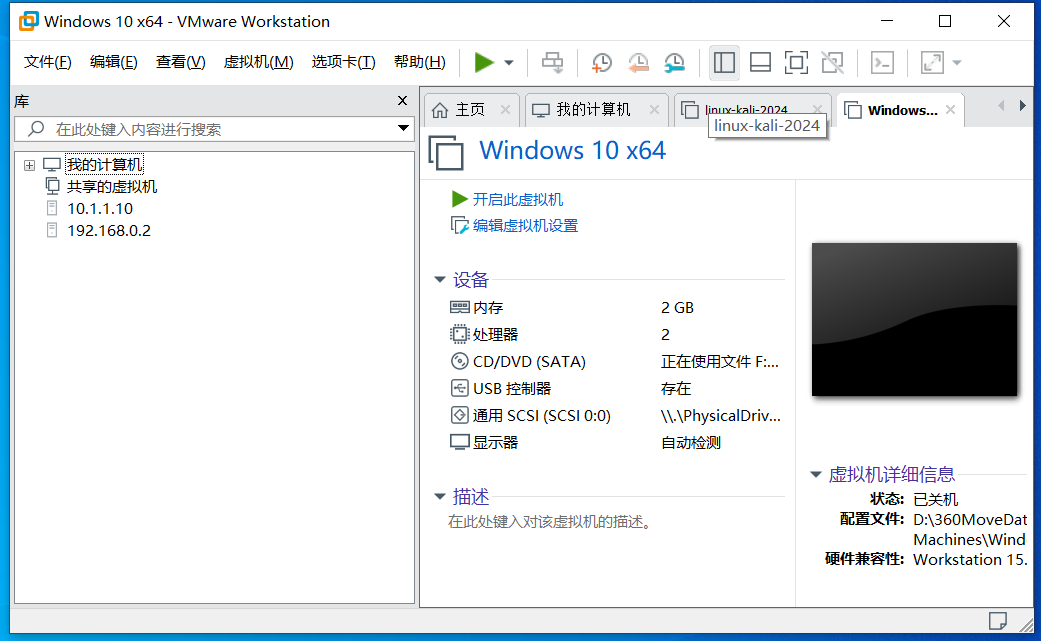Close the Windows... tab
Screen dimensions: 1041x641
(950, 109)
